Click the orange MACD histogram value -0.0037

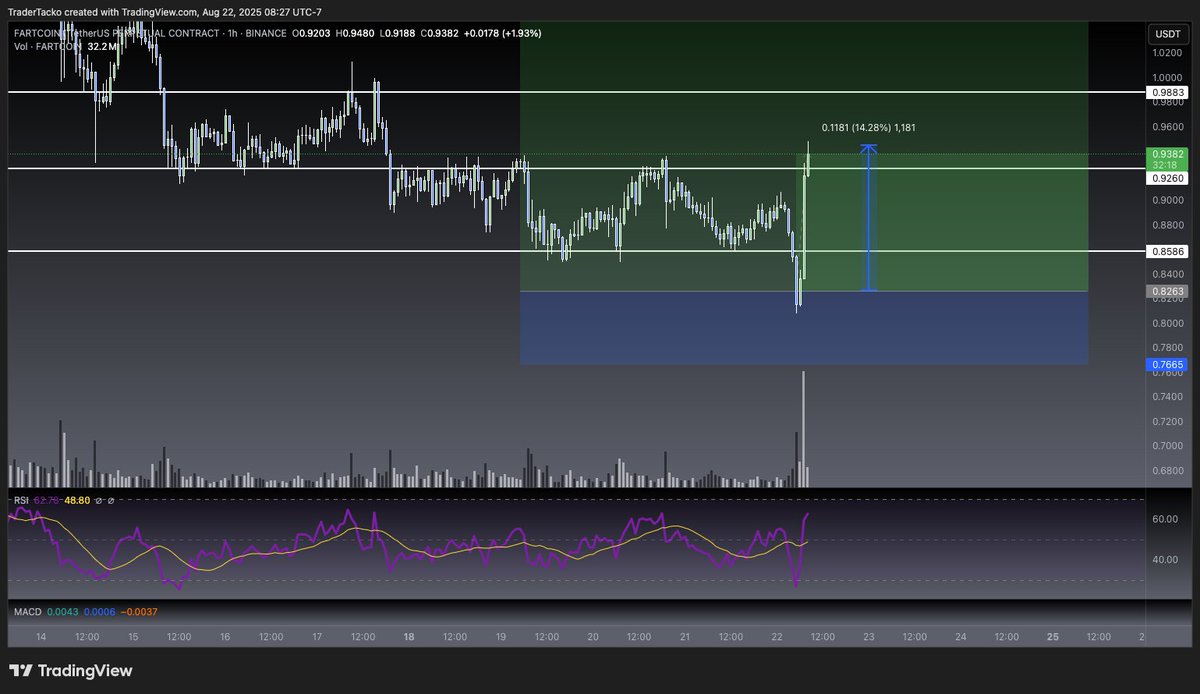[139, 611]
